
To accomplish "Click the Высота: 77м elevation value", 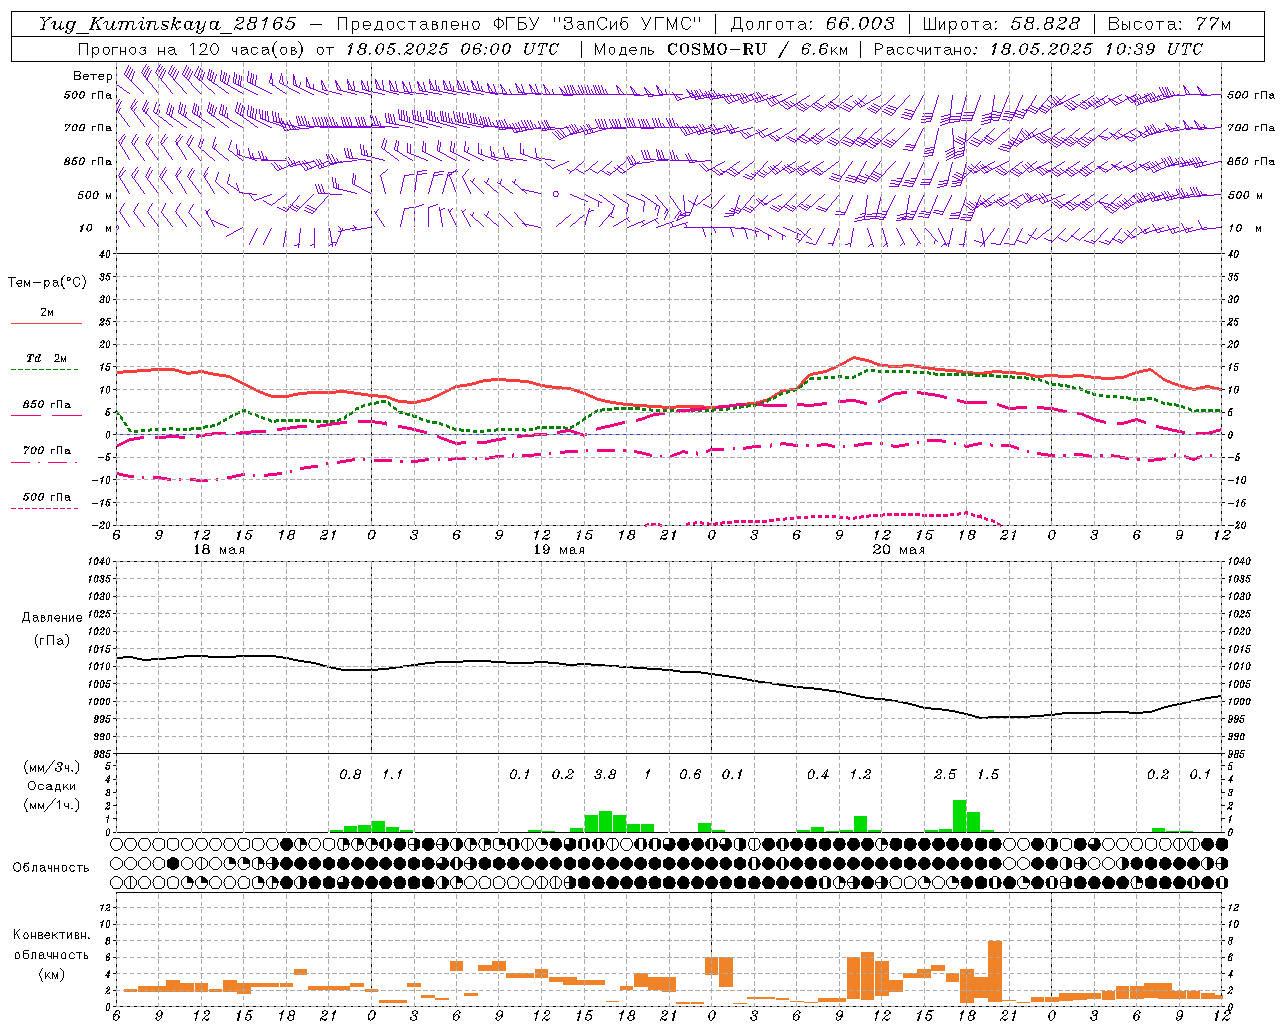I will click(x=1168, y=24).
